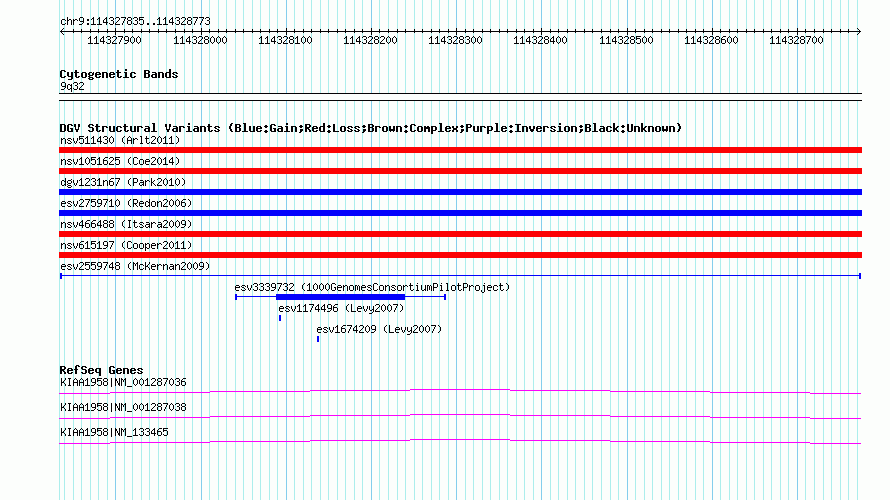Click ruler position 114328500
The height and width of the screenshot is (500, 890).
coord(626,40)
